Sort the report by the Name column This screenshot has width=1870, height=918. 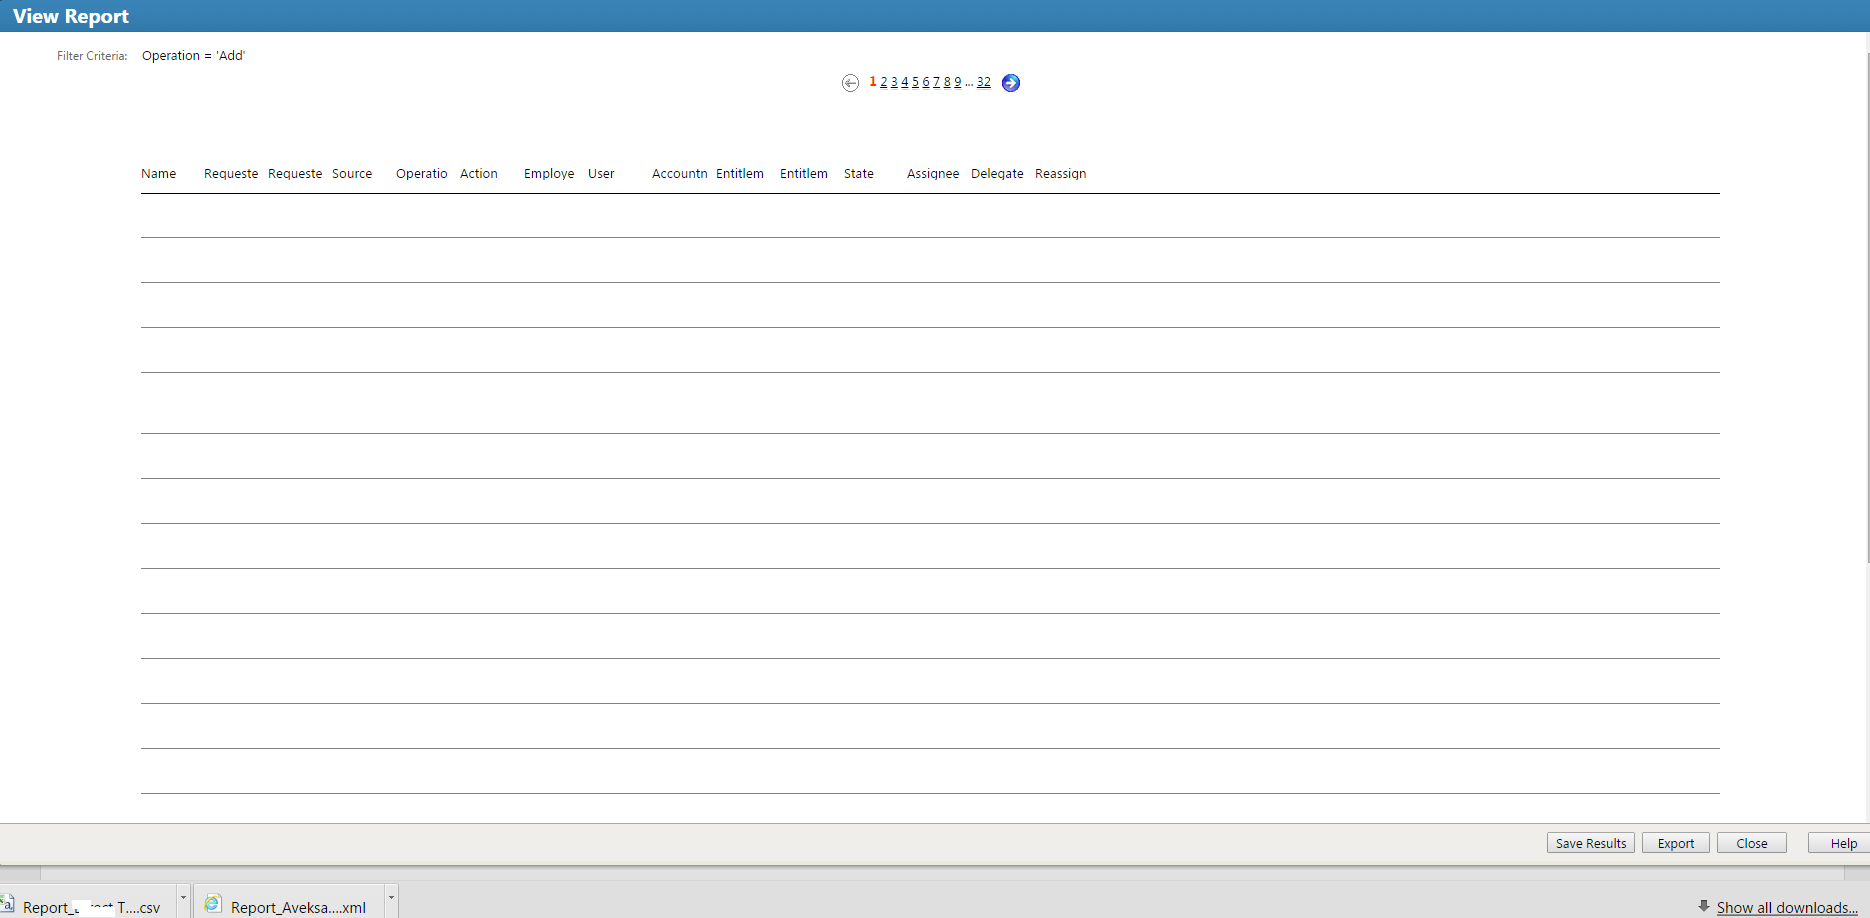pos(158,173)
